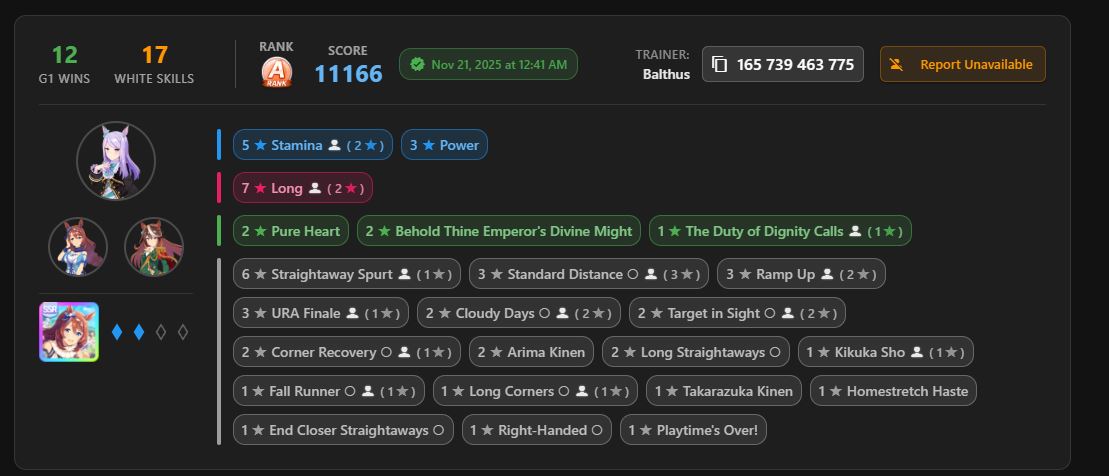The width and height of the screenshot is (1109, 476).
Task: Click the A rank badge icon
Action: 276,72
